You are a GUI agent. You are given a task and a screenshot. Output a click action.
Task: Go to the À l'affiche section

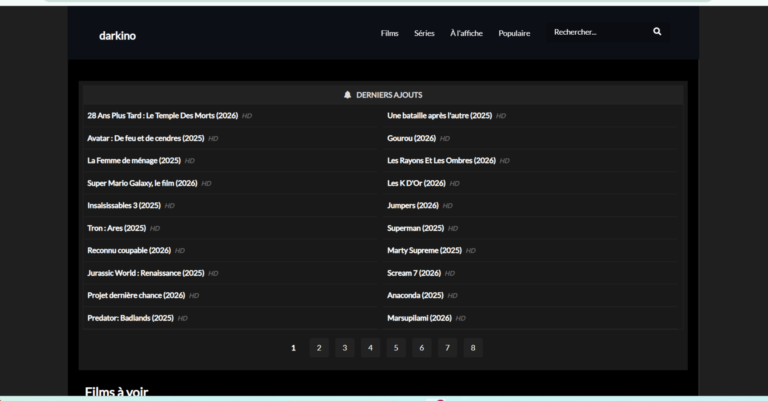tap(466, 33)
